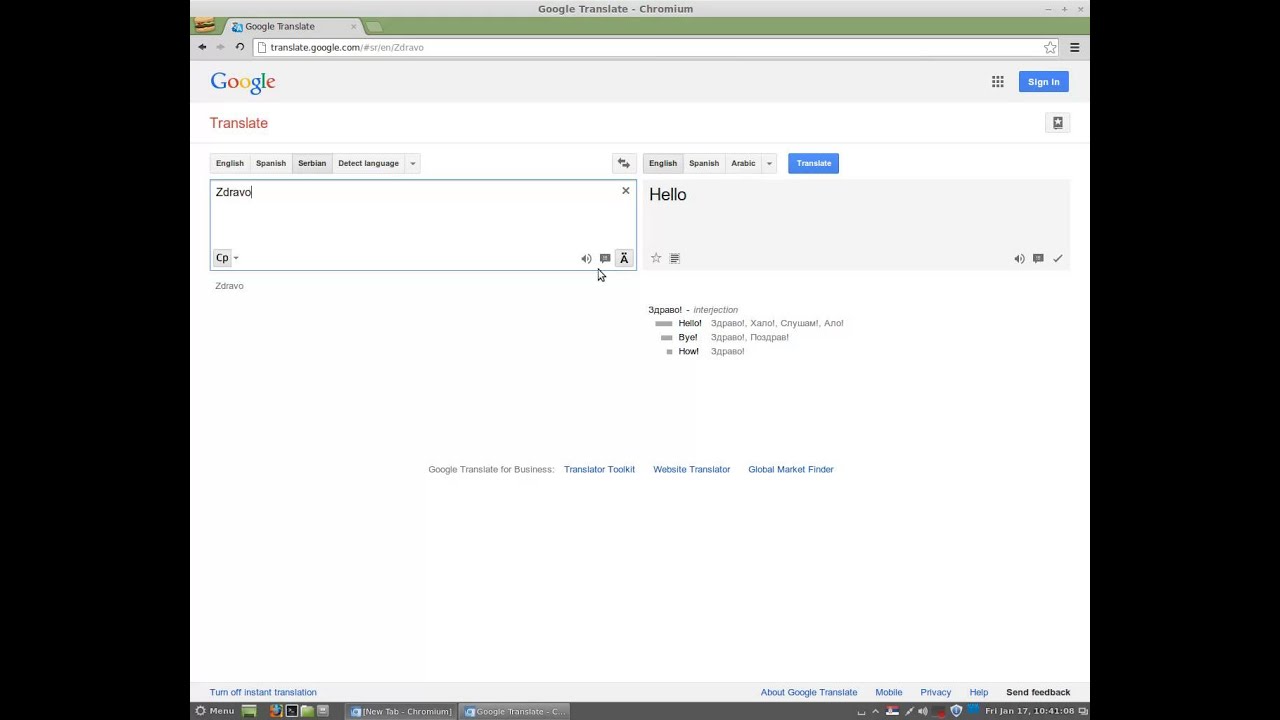The height and width of the screenshot is (720, 1280).
Task: Open a new browser tab
Action: 373,26
